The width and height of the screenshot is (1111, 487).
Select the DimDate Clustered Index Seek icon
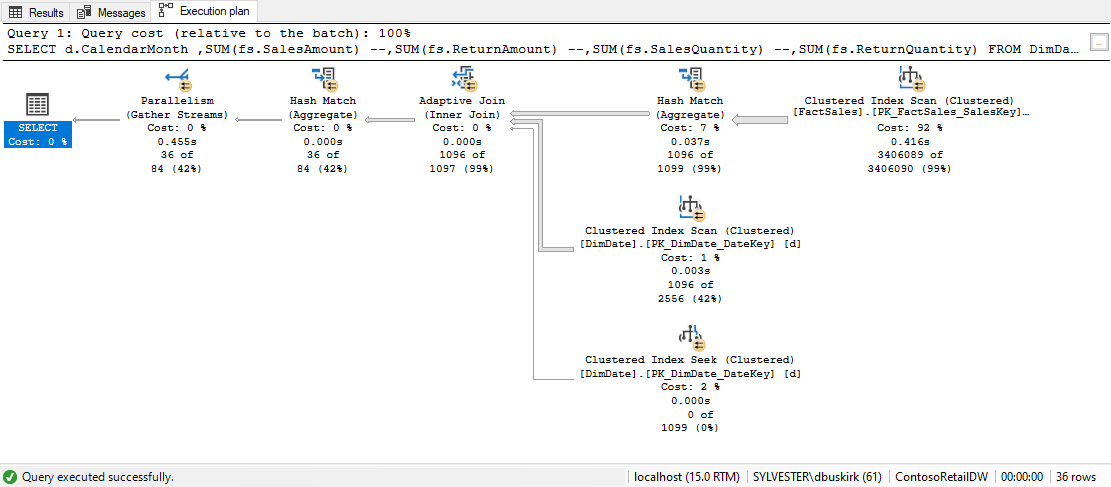(x=690, y=336)
